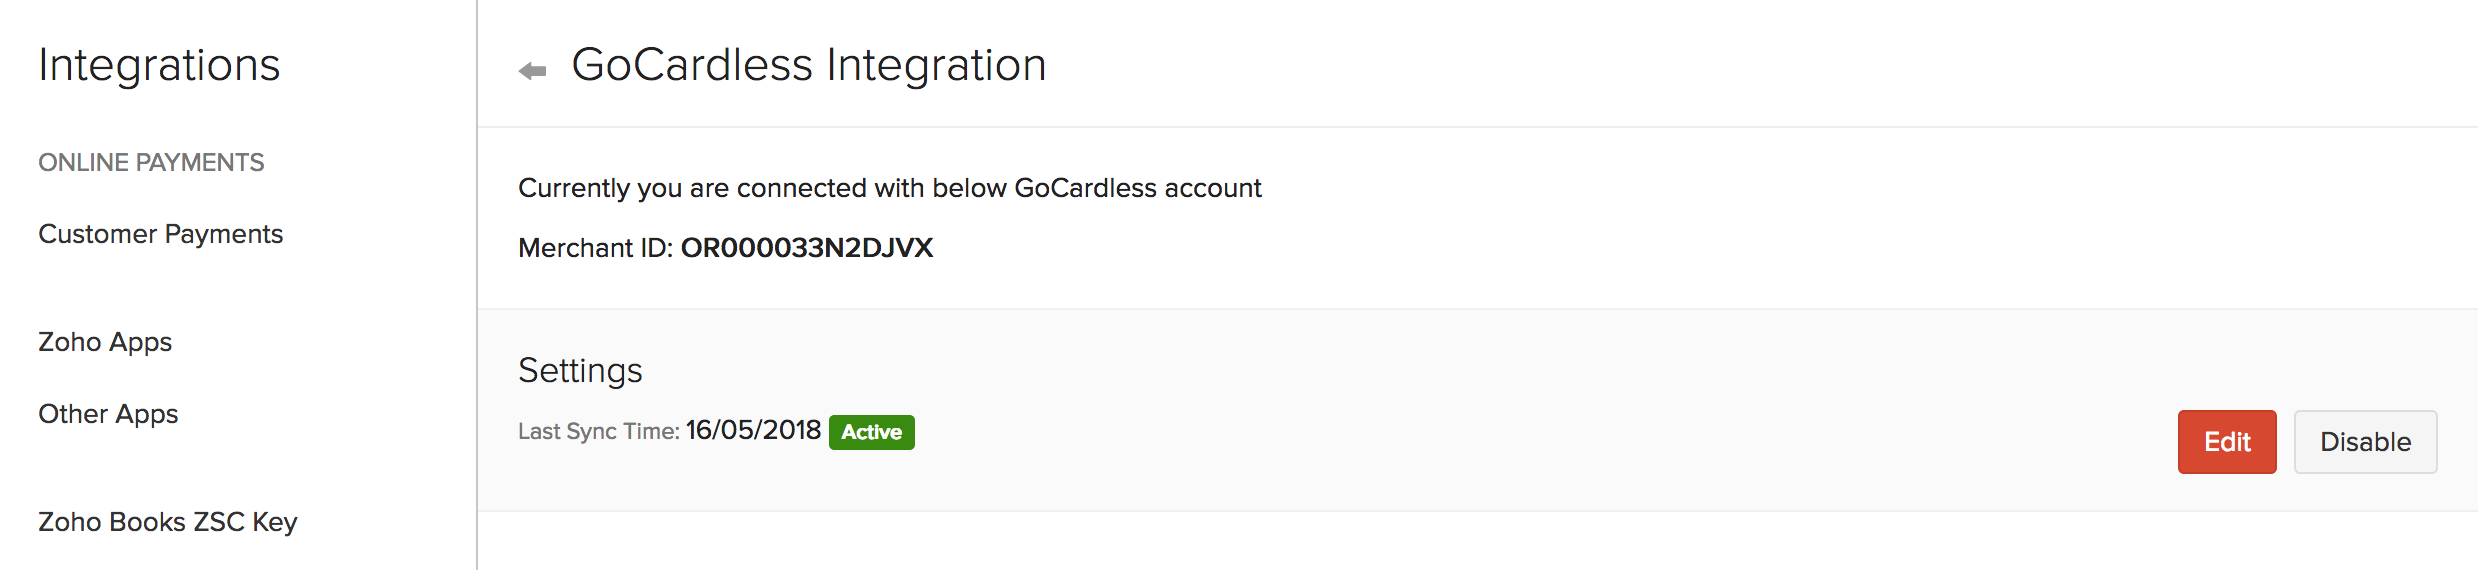This screenshot has height=570, width=2478.
Task: Click the Last Sync Time label
Action: coord(598,432)
